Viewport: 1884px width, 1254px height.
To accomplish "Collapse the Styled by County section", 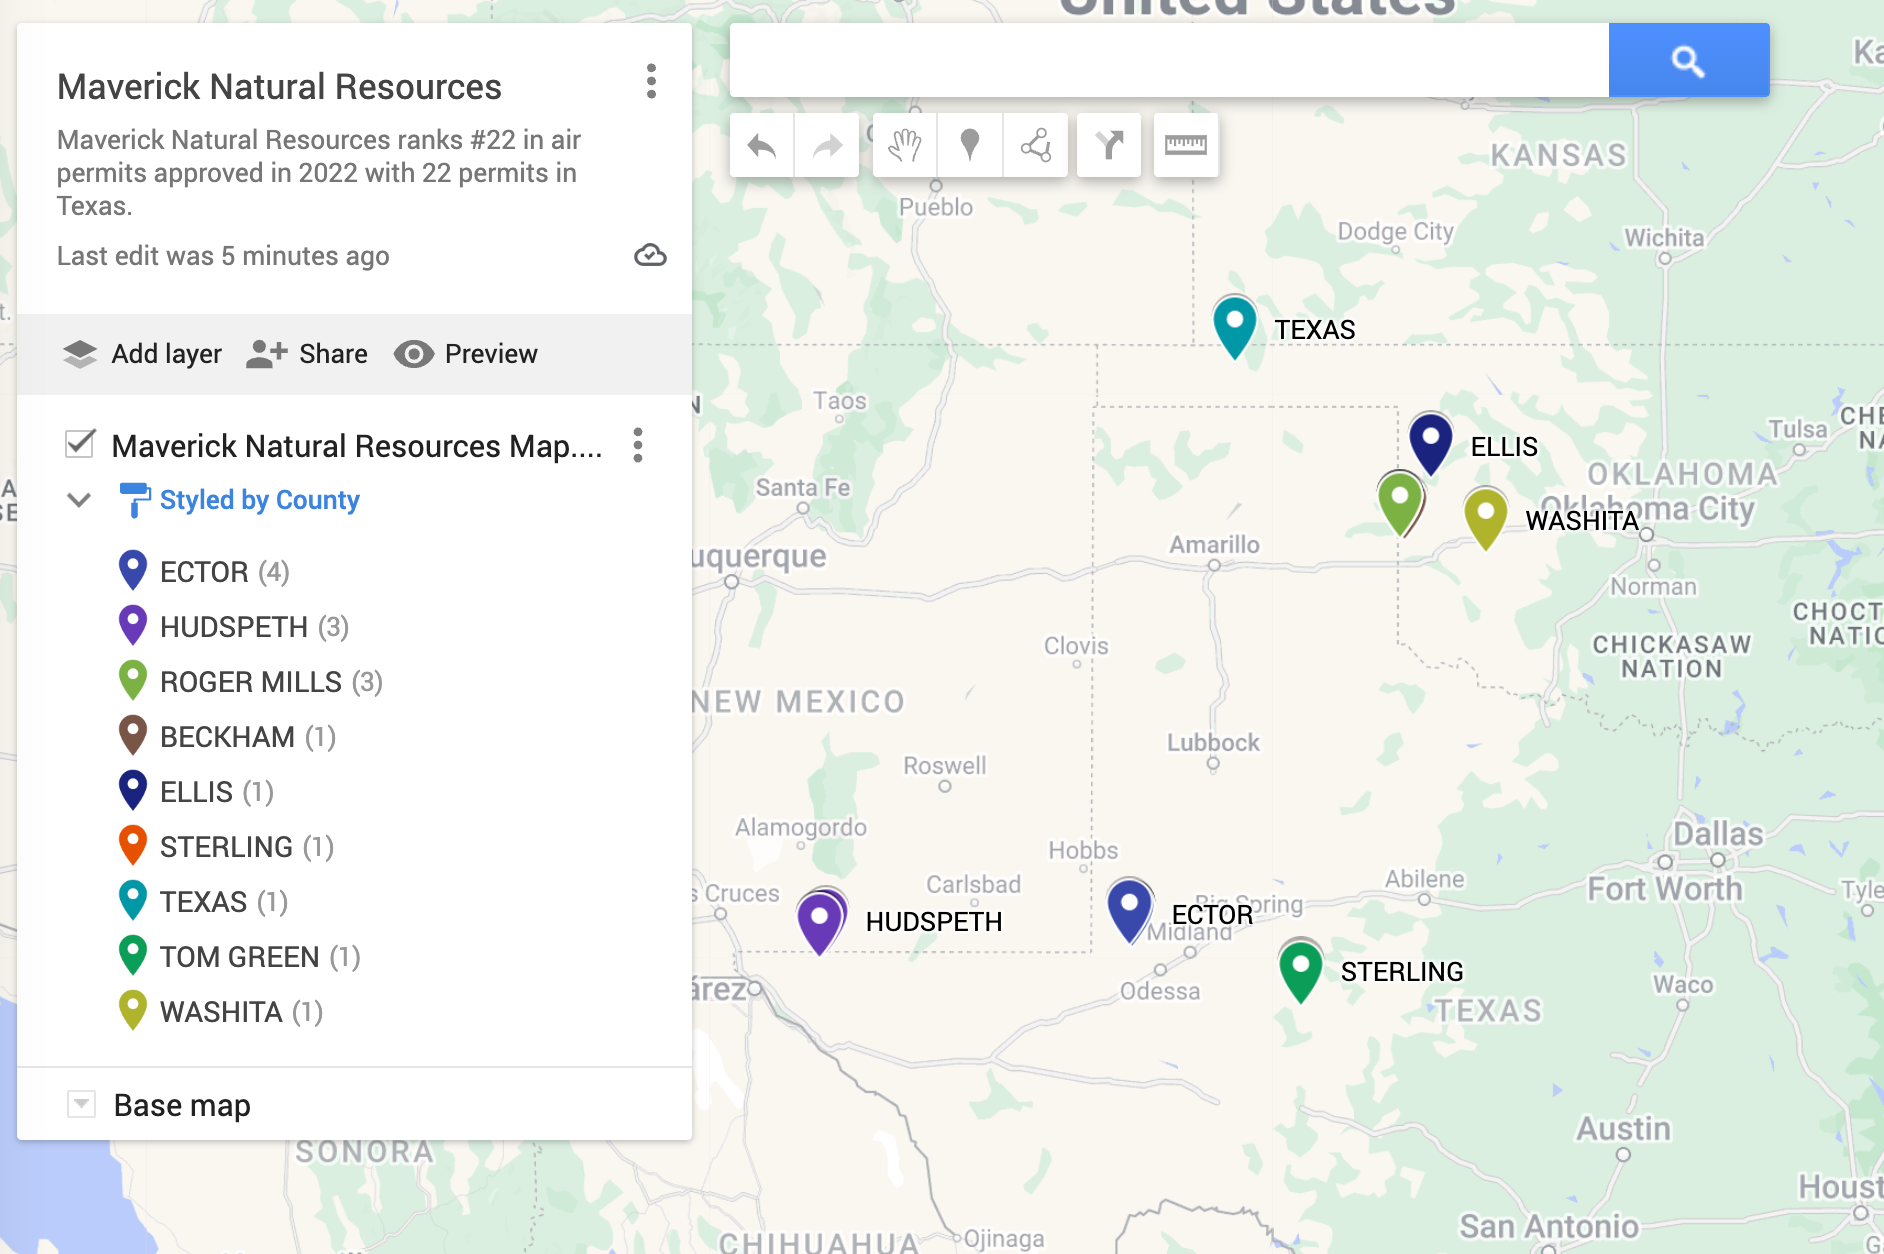I will pos(79,500).
